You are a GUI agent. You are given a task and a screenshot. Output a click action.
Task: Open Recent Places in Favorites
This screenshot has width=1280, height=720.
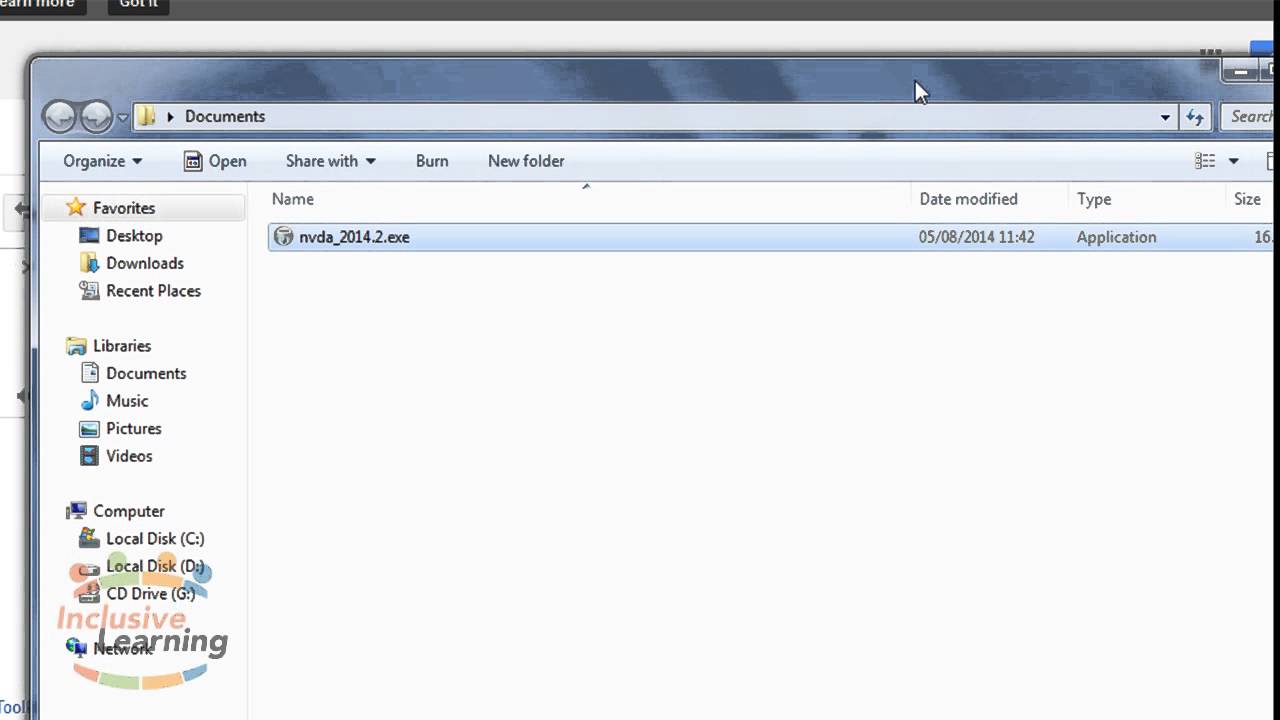click(153, 291)
